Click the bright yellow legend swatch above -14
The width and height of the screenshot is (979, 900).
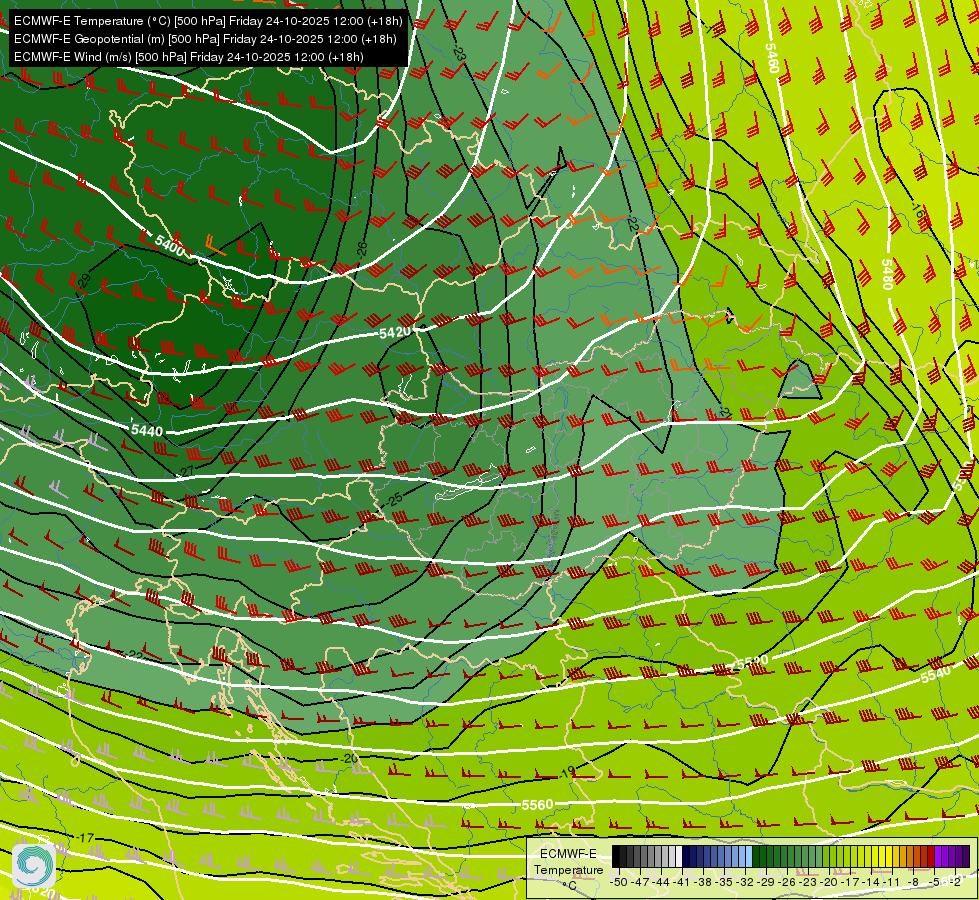[x=875, y=856]
